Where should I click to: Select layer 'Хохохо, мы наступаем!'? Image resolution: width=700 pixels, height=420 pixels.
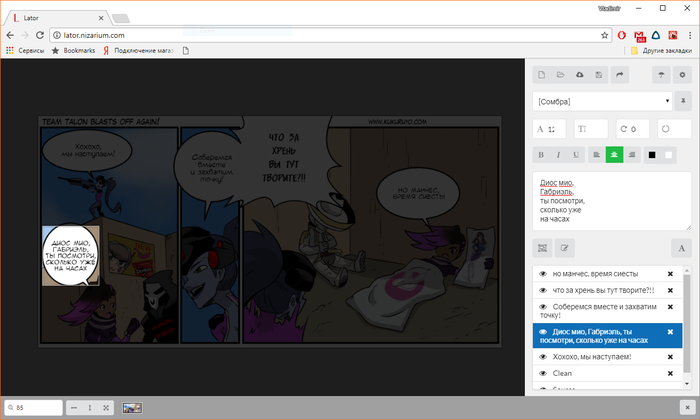pyautogui.click(x=608, y=357)
